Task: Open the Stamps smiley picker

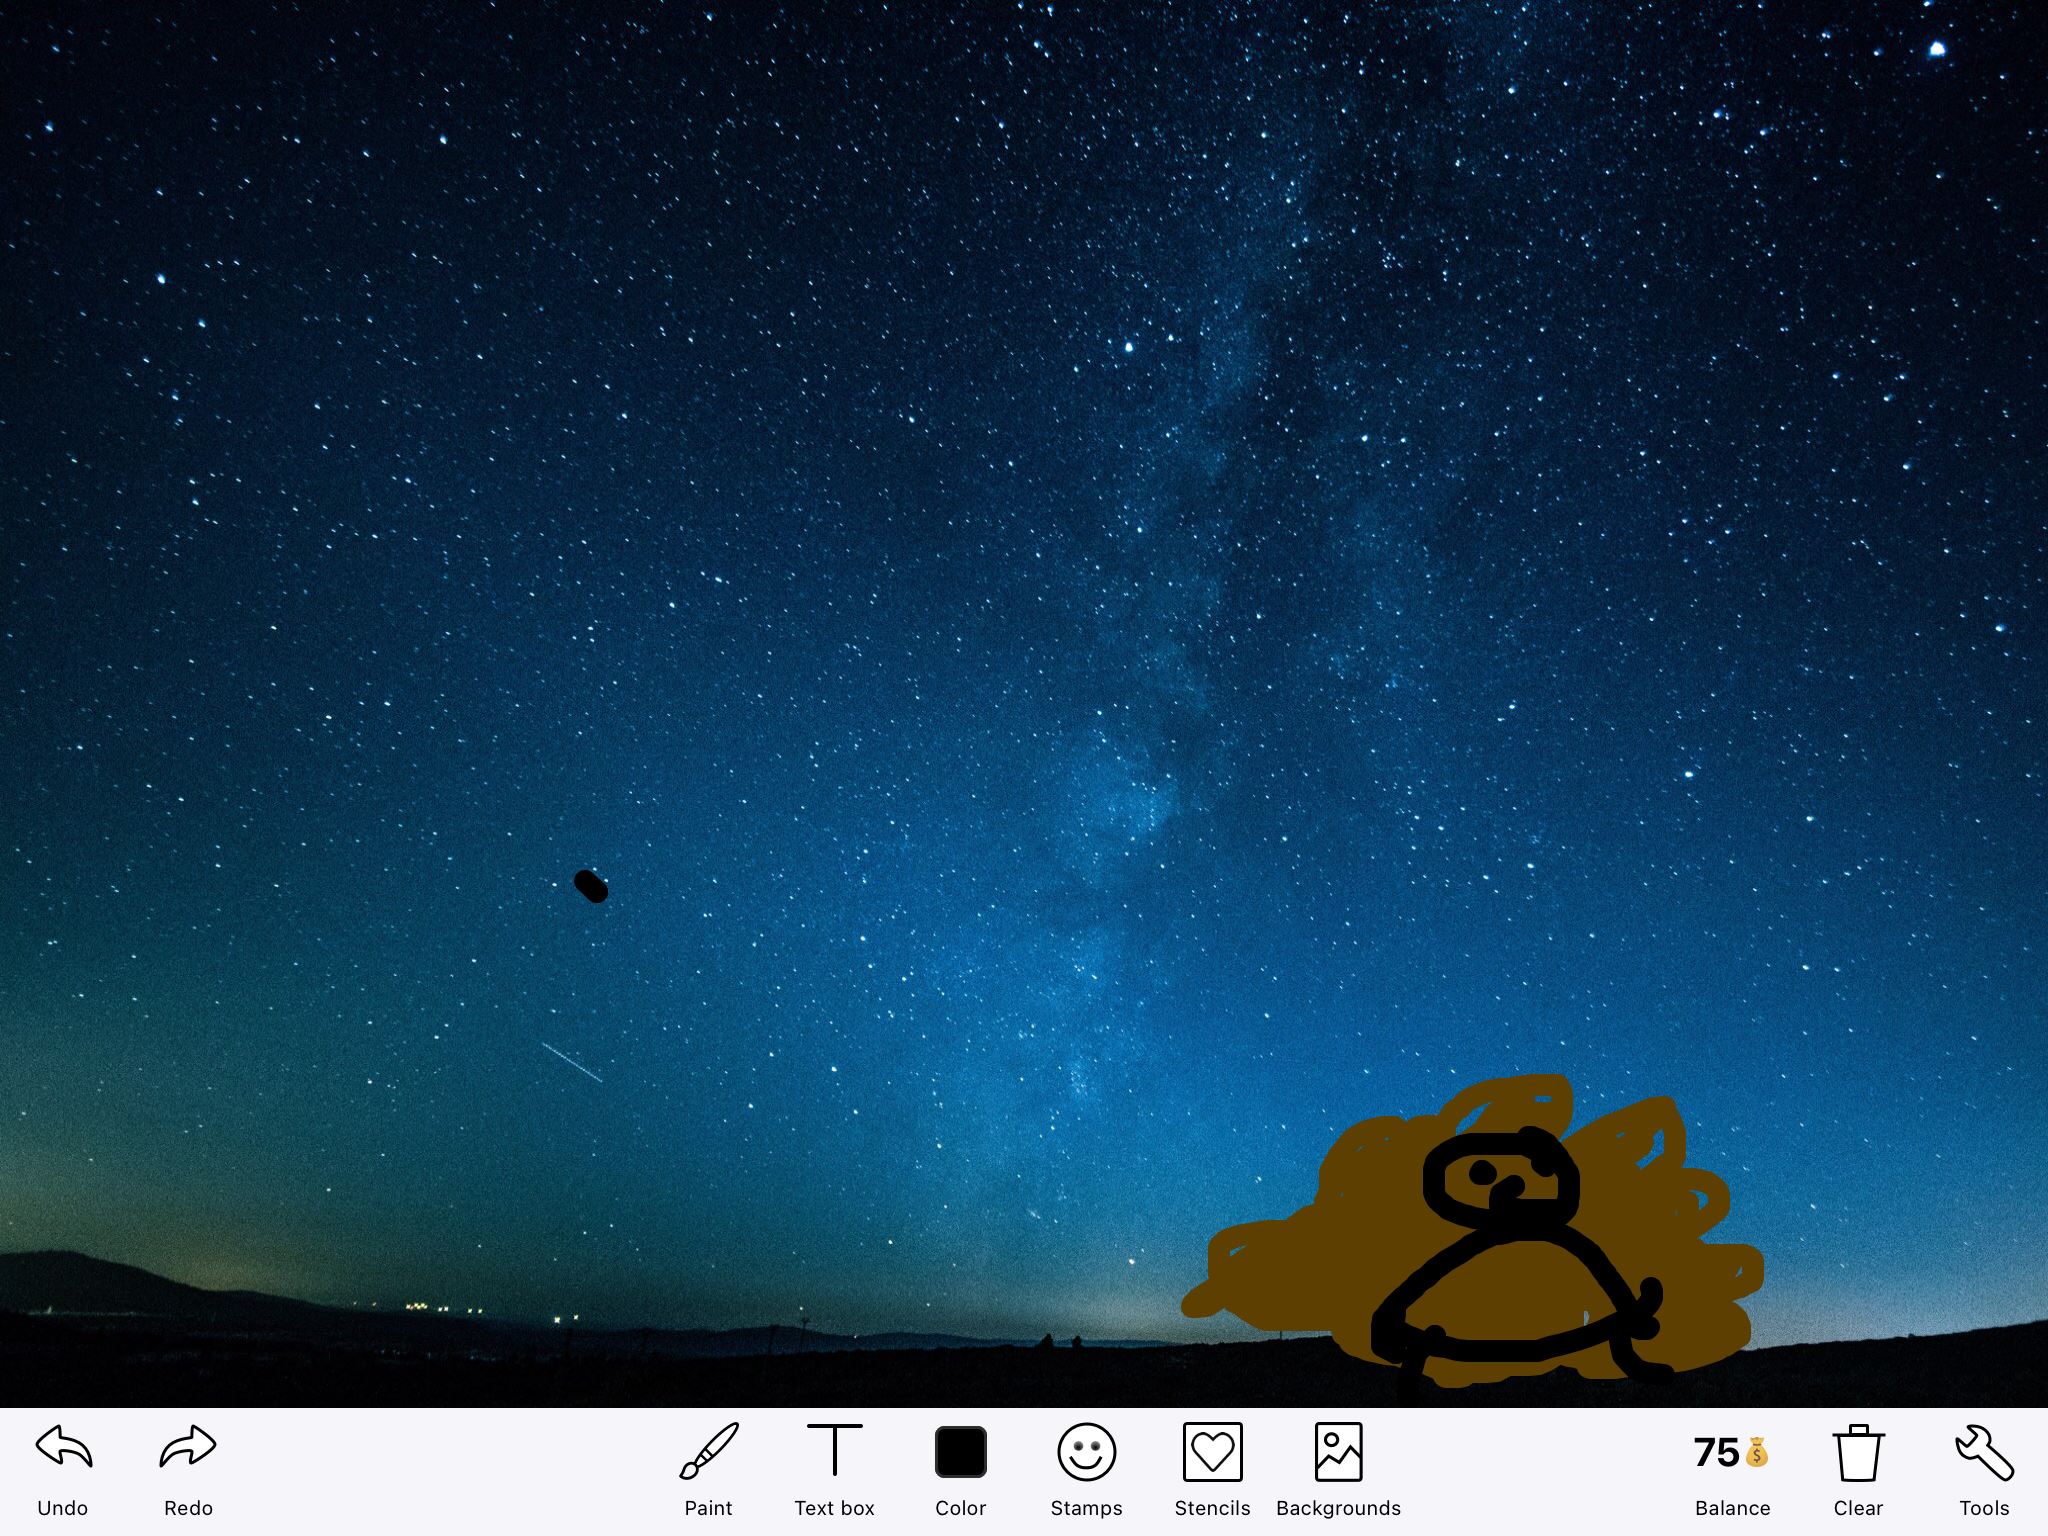Action: (x=1086, y=1451)
